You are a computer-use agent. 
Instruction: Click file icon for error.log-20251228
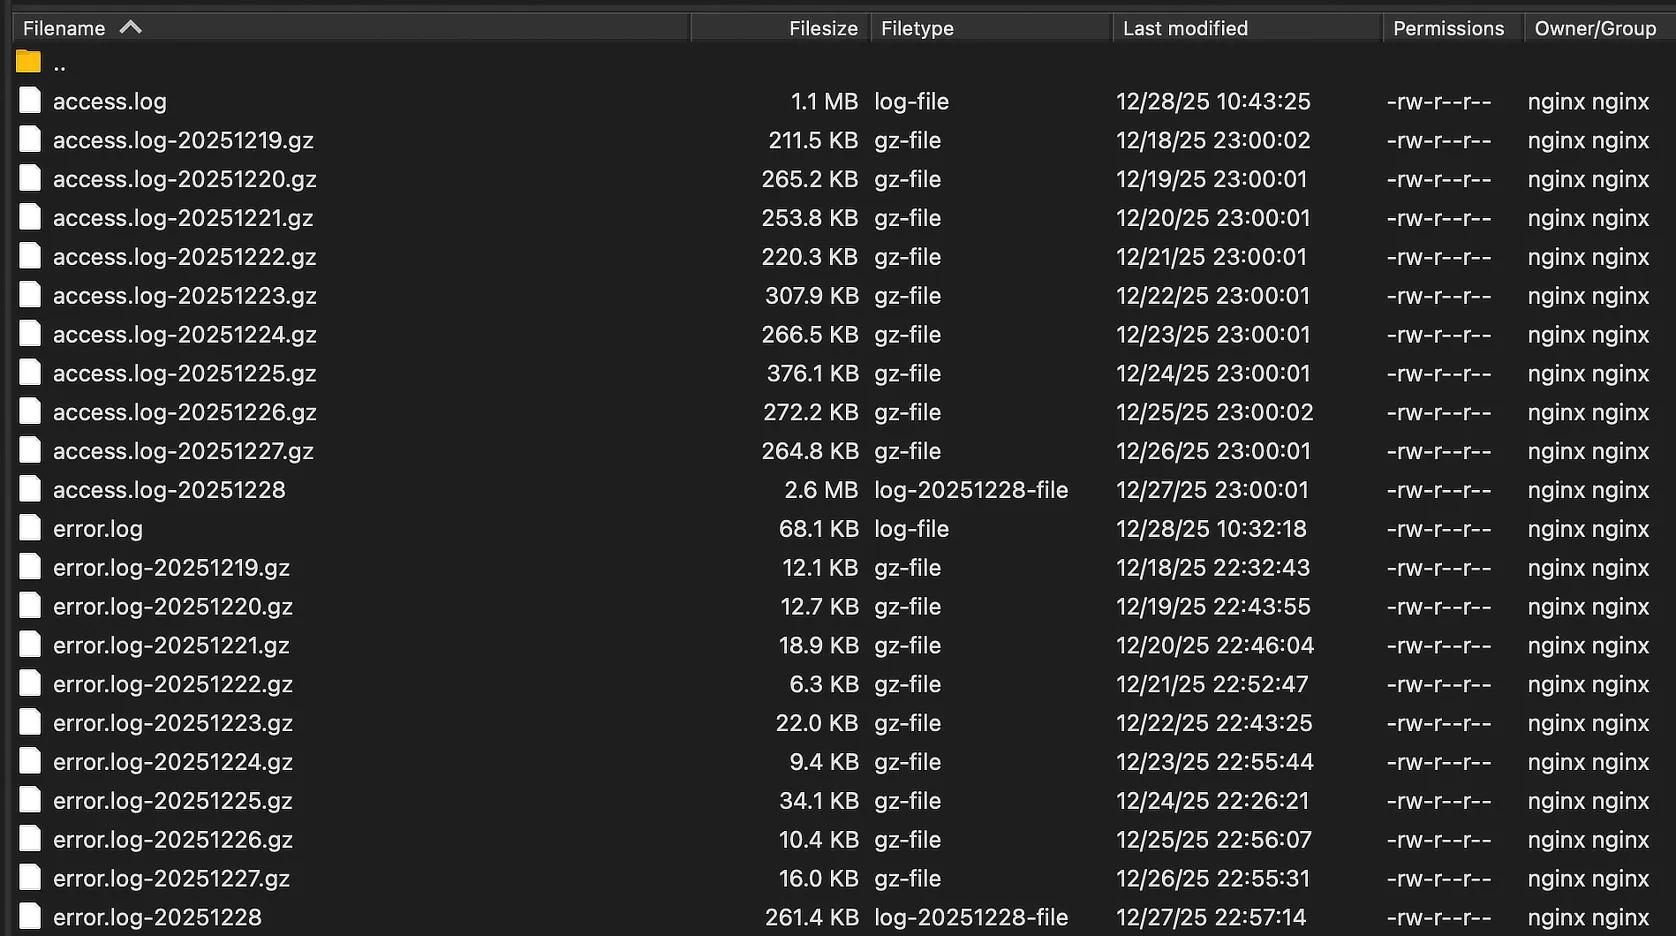pyautogui.click(x=30, y=917)
